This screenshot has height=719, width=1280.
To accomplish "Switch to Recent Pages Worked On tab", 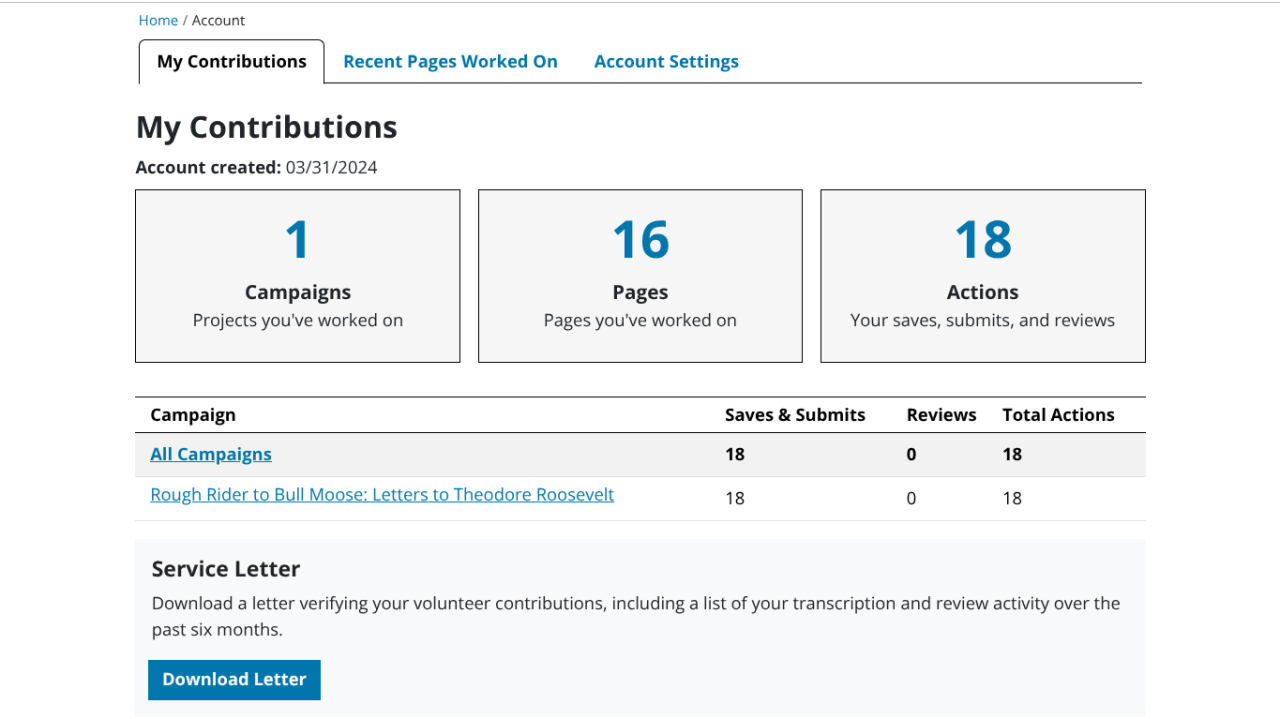I will tap(450, 62).
